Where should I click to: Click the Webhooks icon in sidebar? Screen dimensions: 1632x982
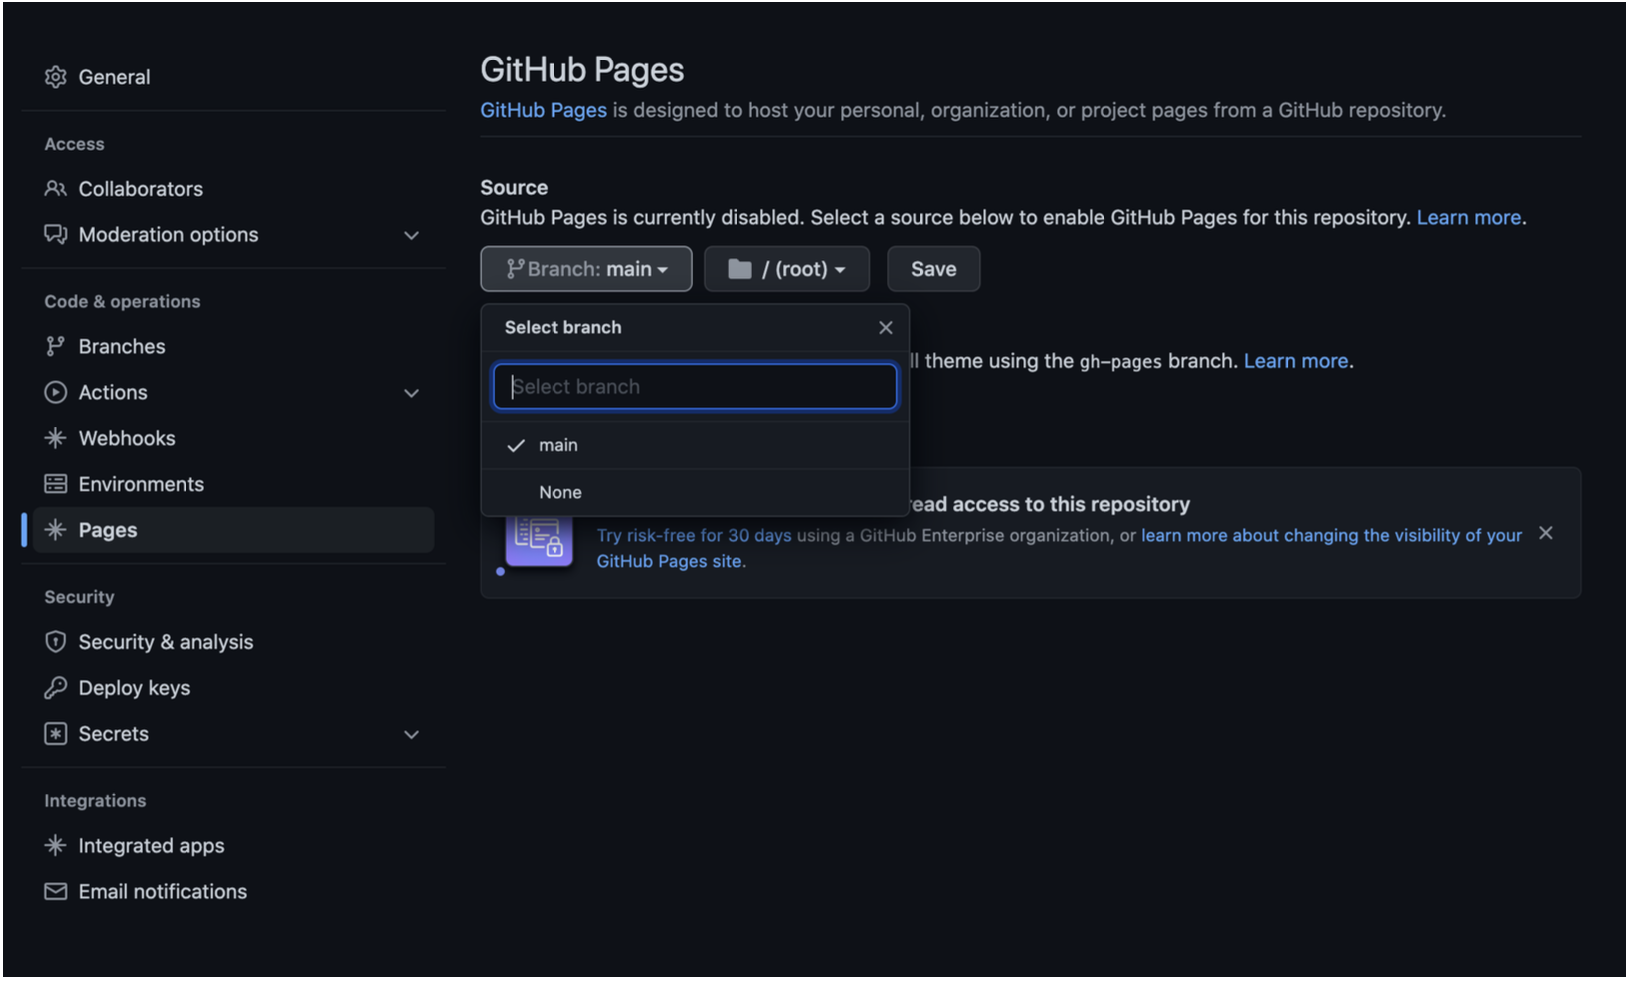[55, 439]
